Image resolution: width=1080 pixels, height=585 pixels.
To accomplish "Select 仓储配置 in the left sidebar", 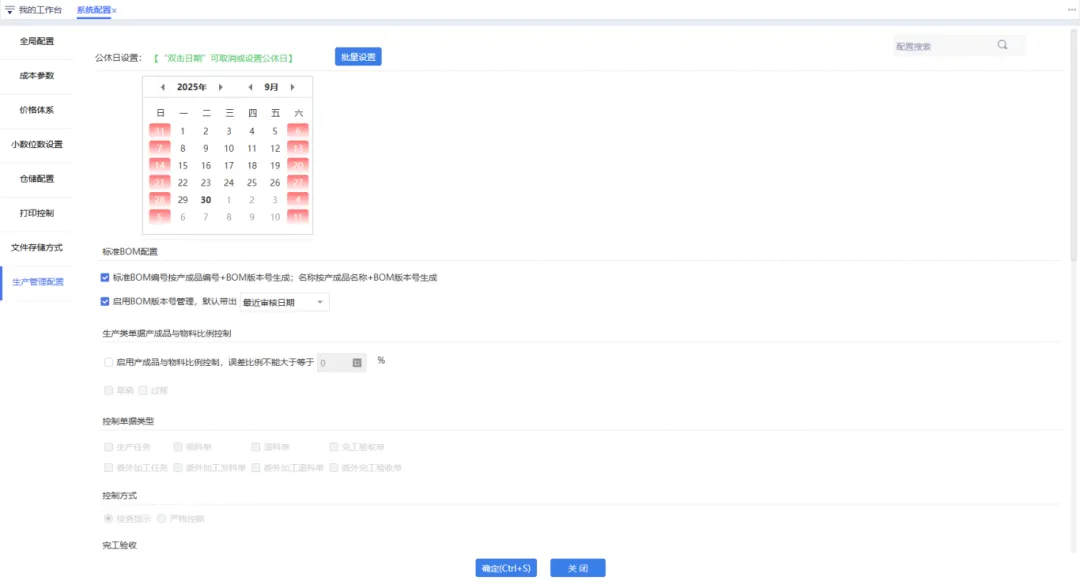I will coord(37,179).
